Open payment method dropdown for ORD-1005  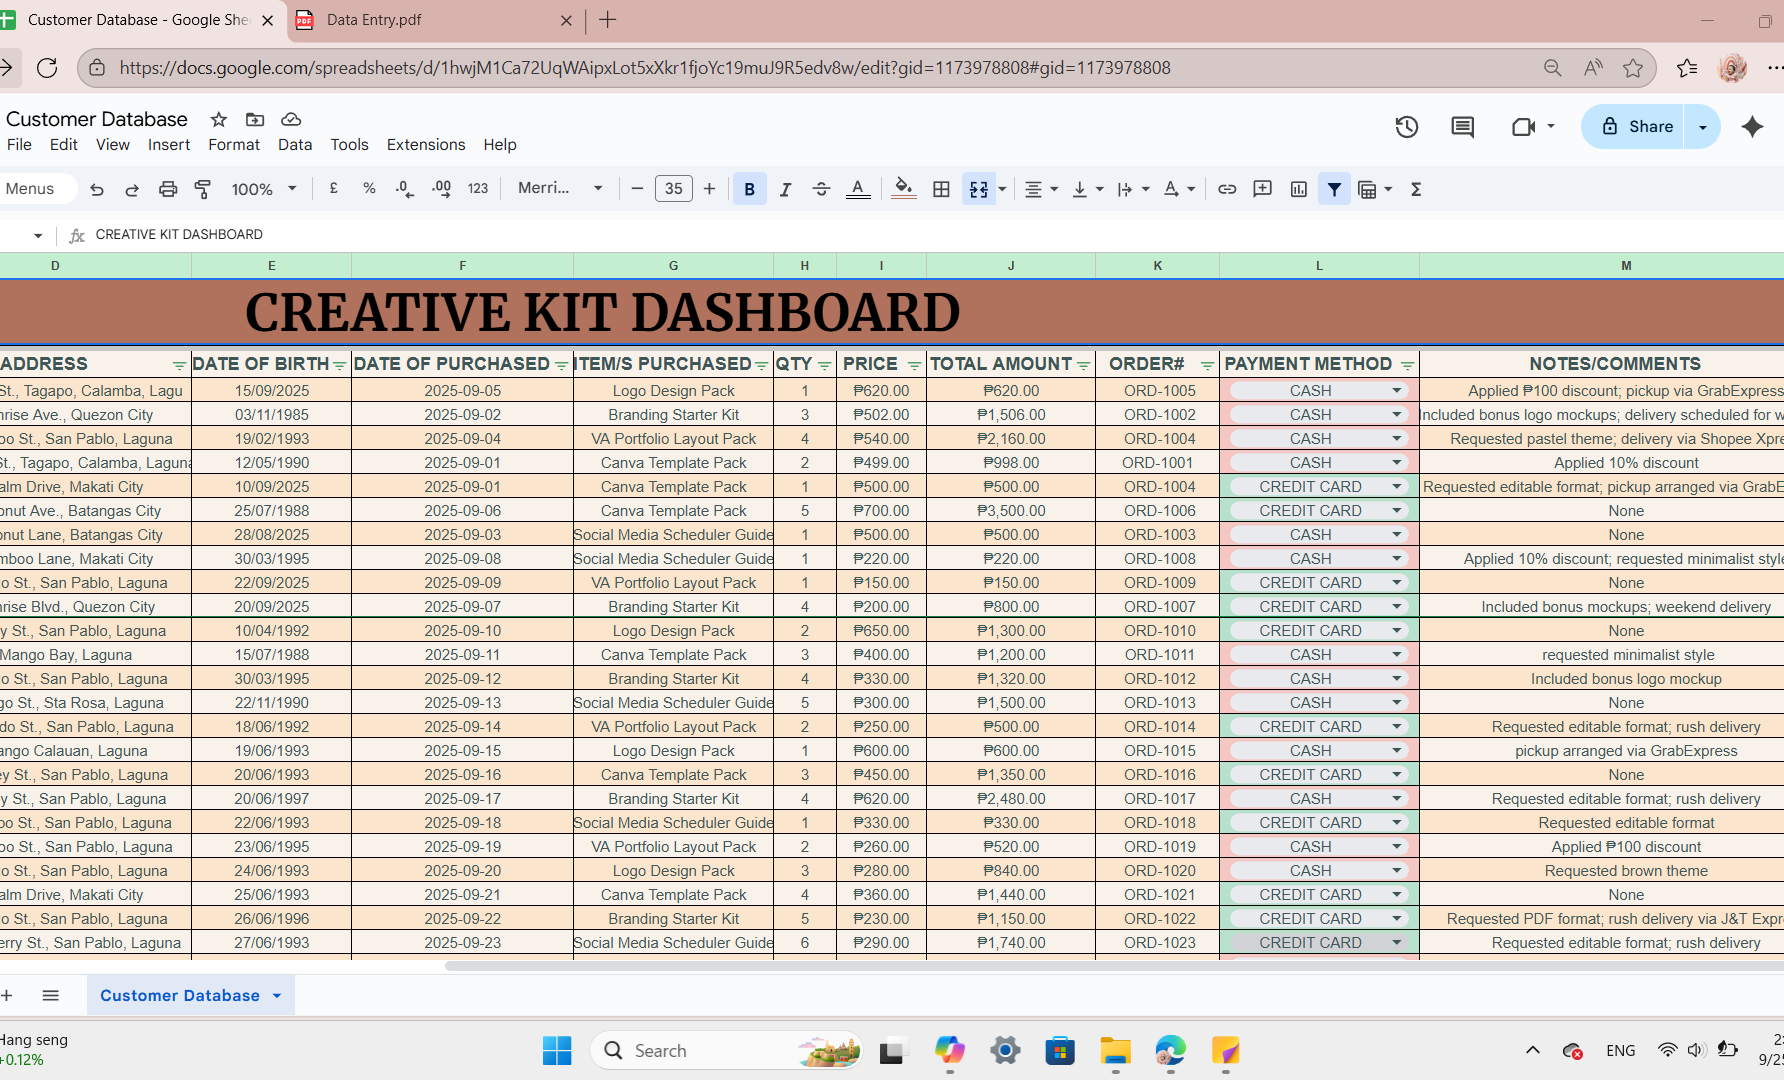pos(1397,391)
